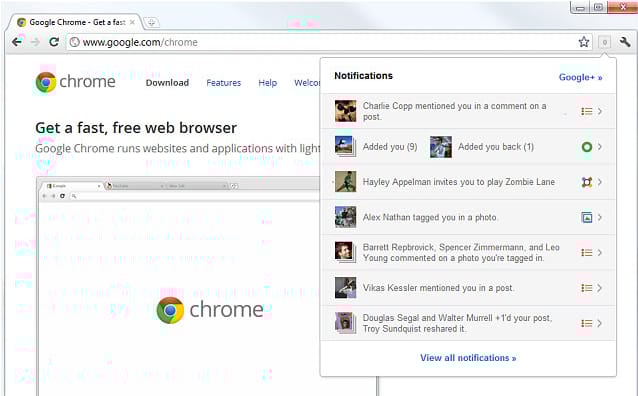Click the post icon on Barrett Repbrovick row
The height and width of the screenshot is (396, 638).
coord(586,253)
